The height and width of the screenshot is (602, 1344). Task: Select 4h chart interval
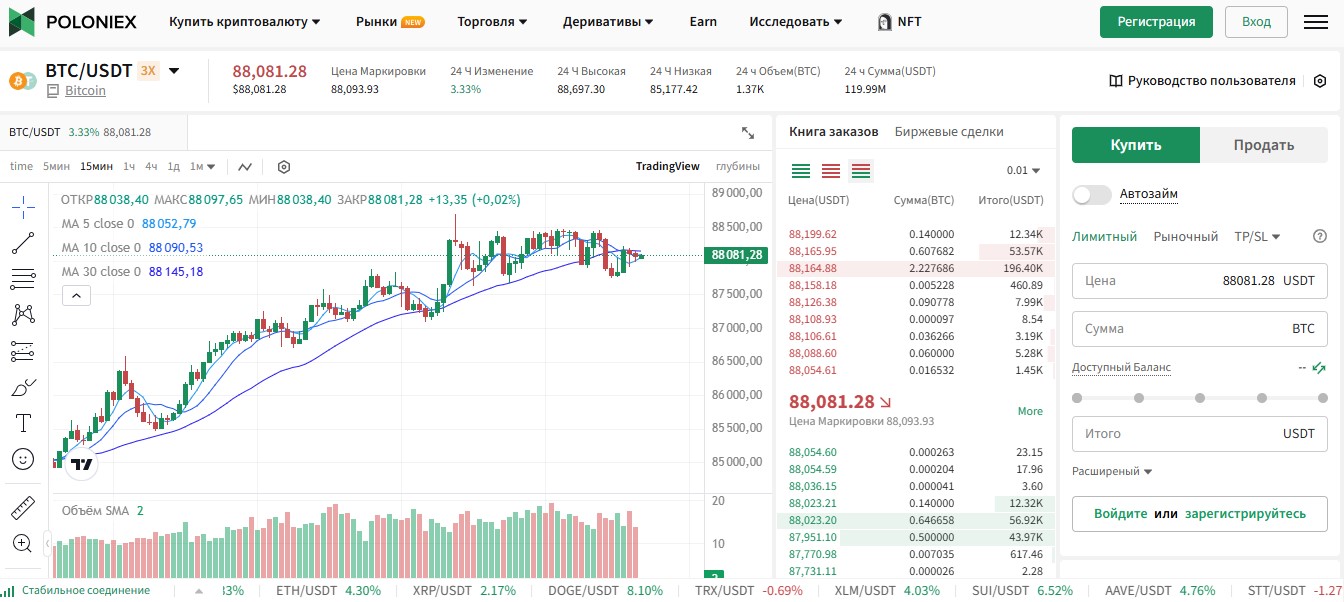(x=151, y=167)
